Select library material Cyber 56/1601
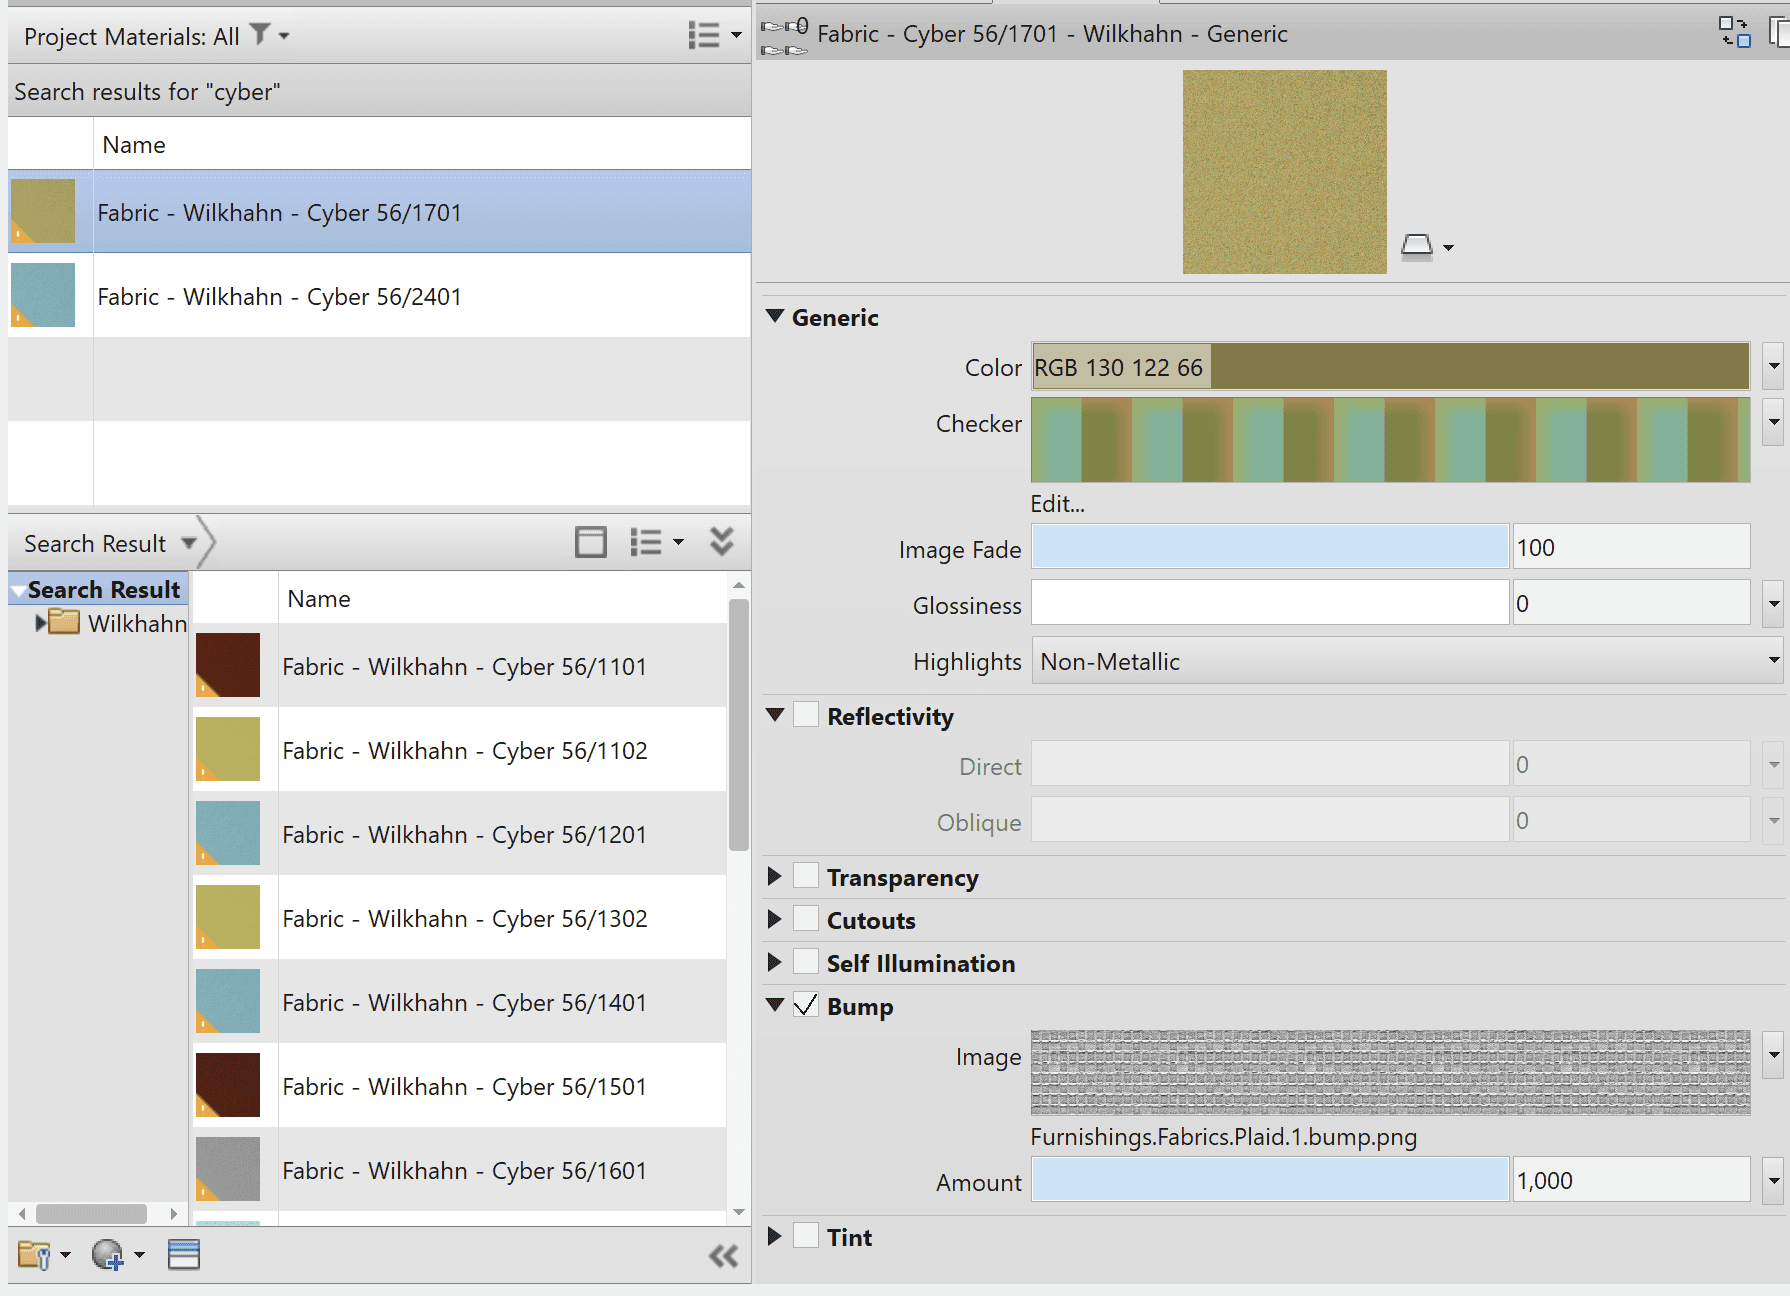1790x1296 pixels. tap(460, 1170)
